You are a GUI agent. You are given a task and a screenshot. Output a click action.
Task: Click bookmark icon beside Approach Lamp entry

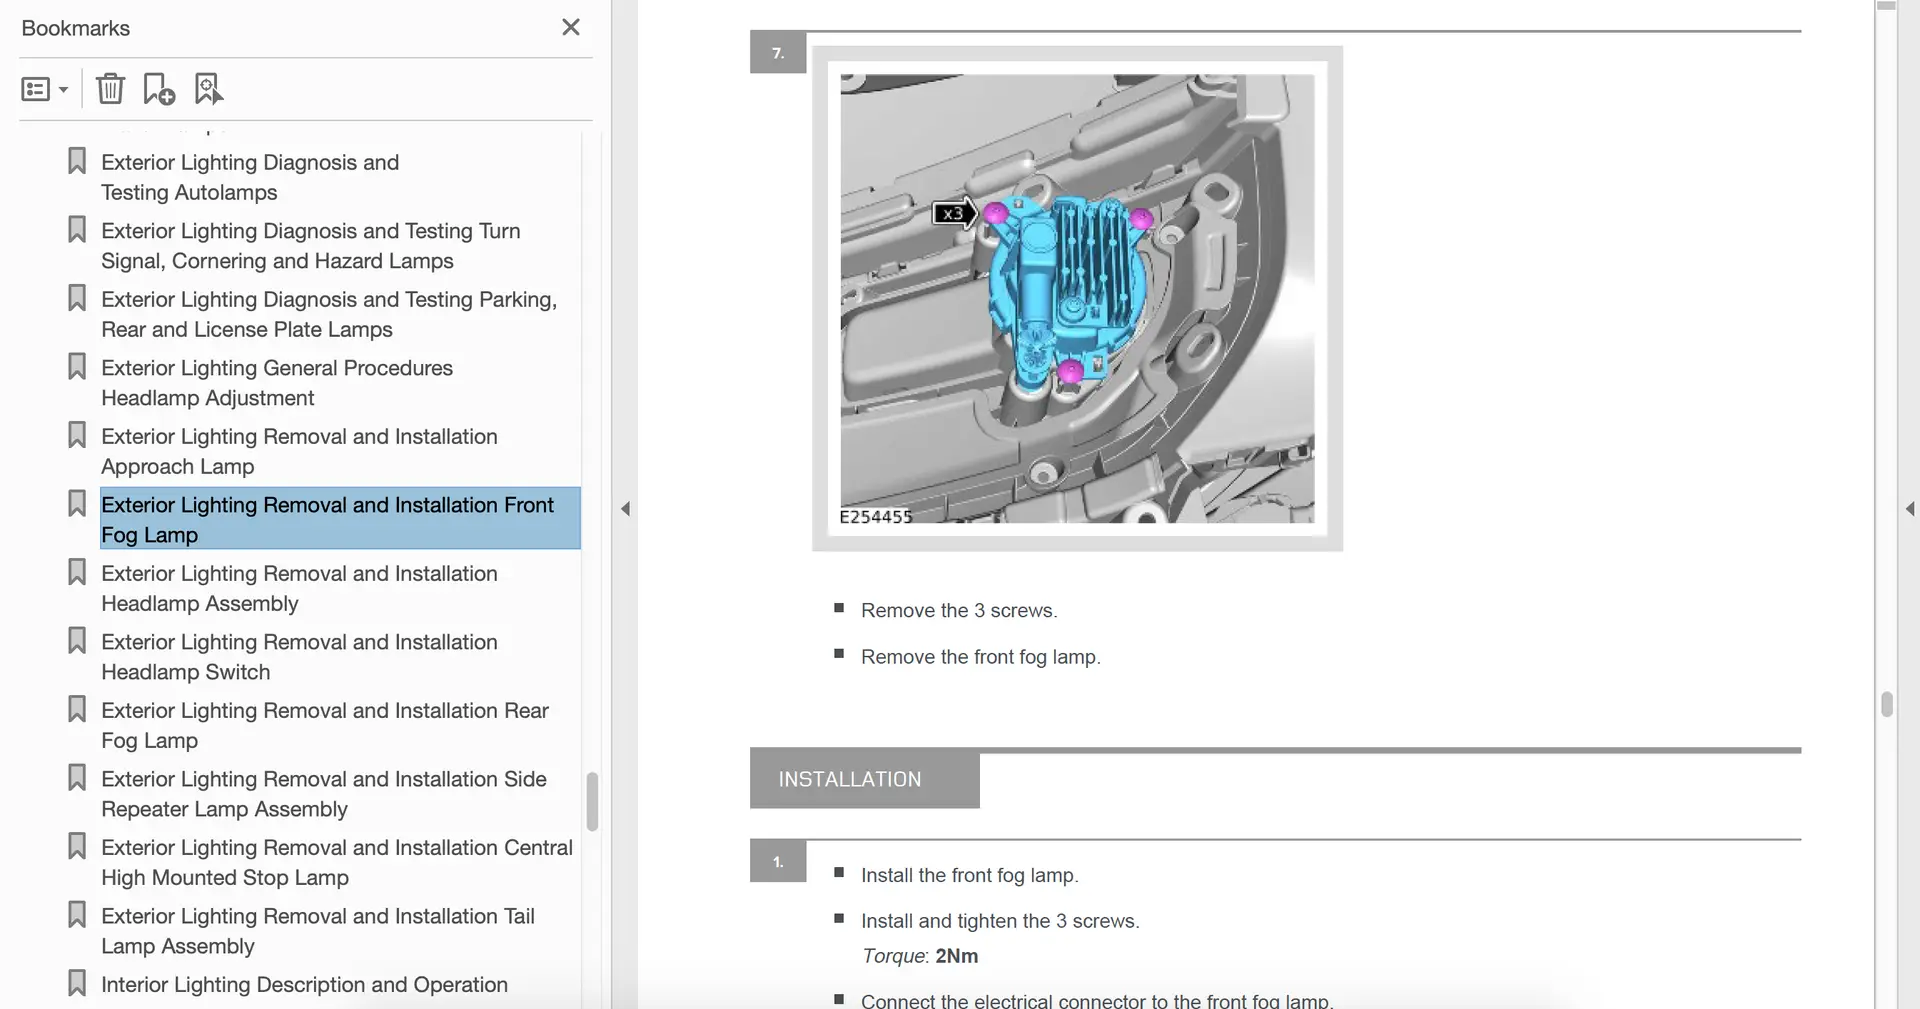pyautogui.click(x=77, y=435)
